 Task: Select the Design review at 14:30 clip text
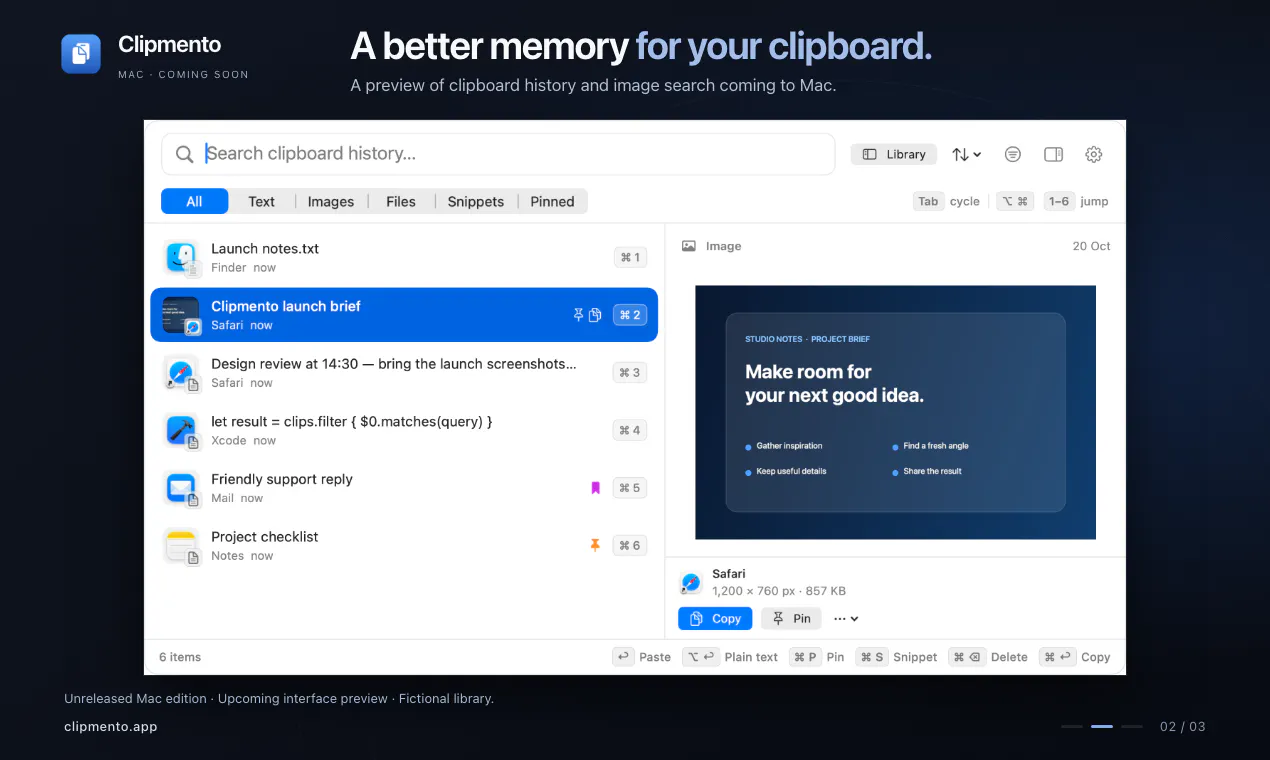pyautogui.click(x=394, y=364)
